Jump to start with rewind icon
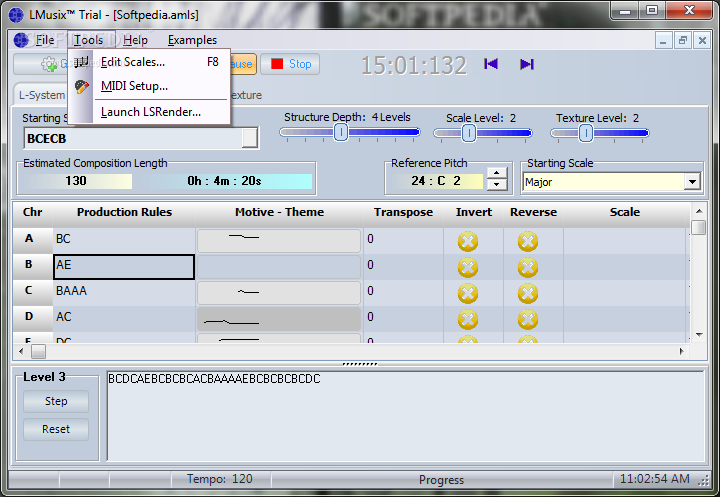720x497 pixels. (491, 64)
